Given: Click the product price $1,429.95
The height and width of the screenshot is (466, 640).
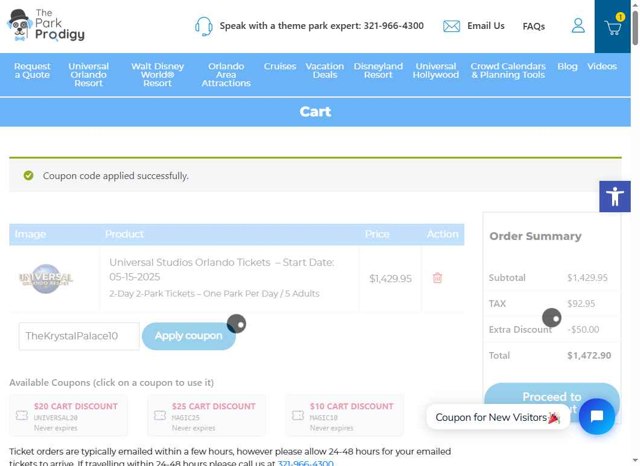Looking at the screenshot, I should [390, 279].
